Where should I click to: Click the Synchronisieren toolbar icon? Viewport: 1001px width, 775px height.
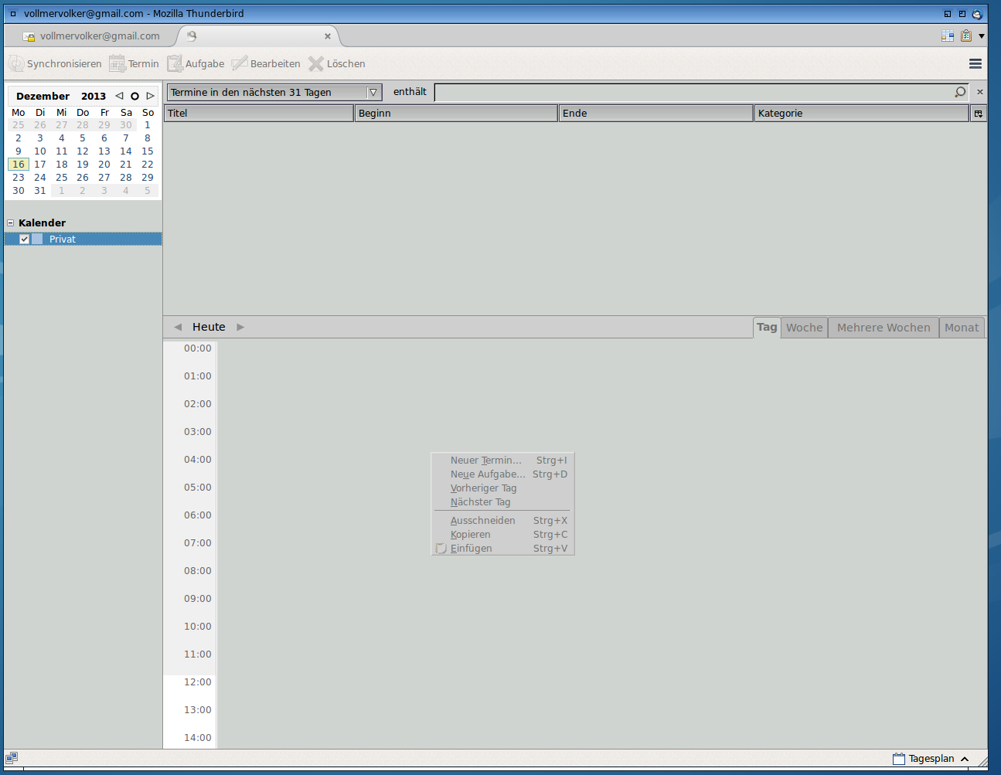tap(17, 64)
